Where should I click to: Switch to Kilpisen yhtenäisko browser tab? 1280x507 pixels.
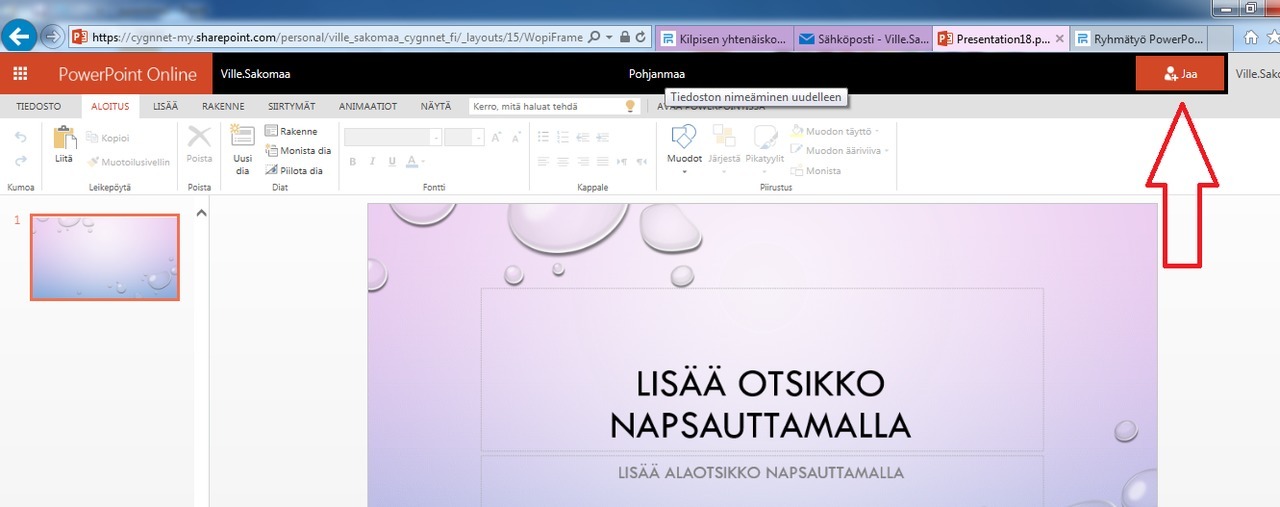click(x=724, y=39)
